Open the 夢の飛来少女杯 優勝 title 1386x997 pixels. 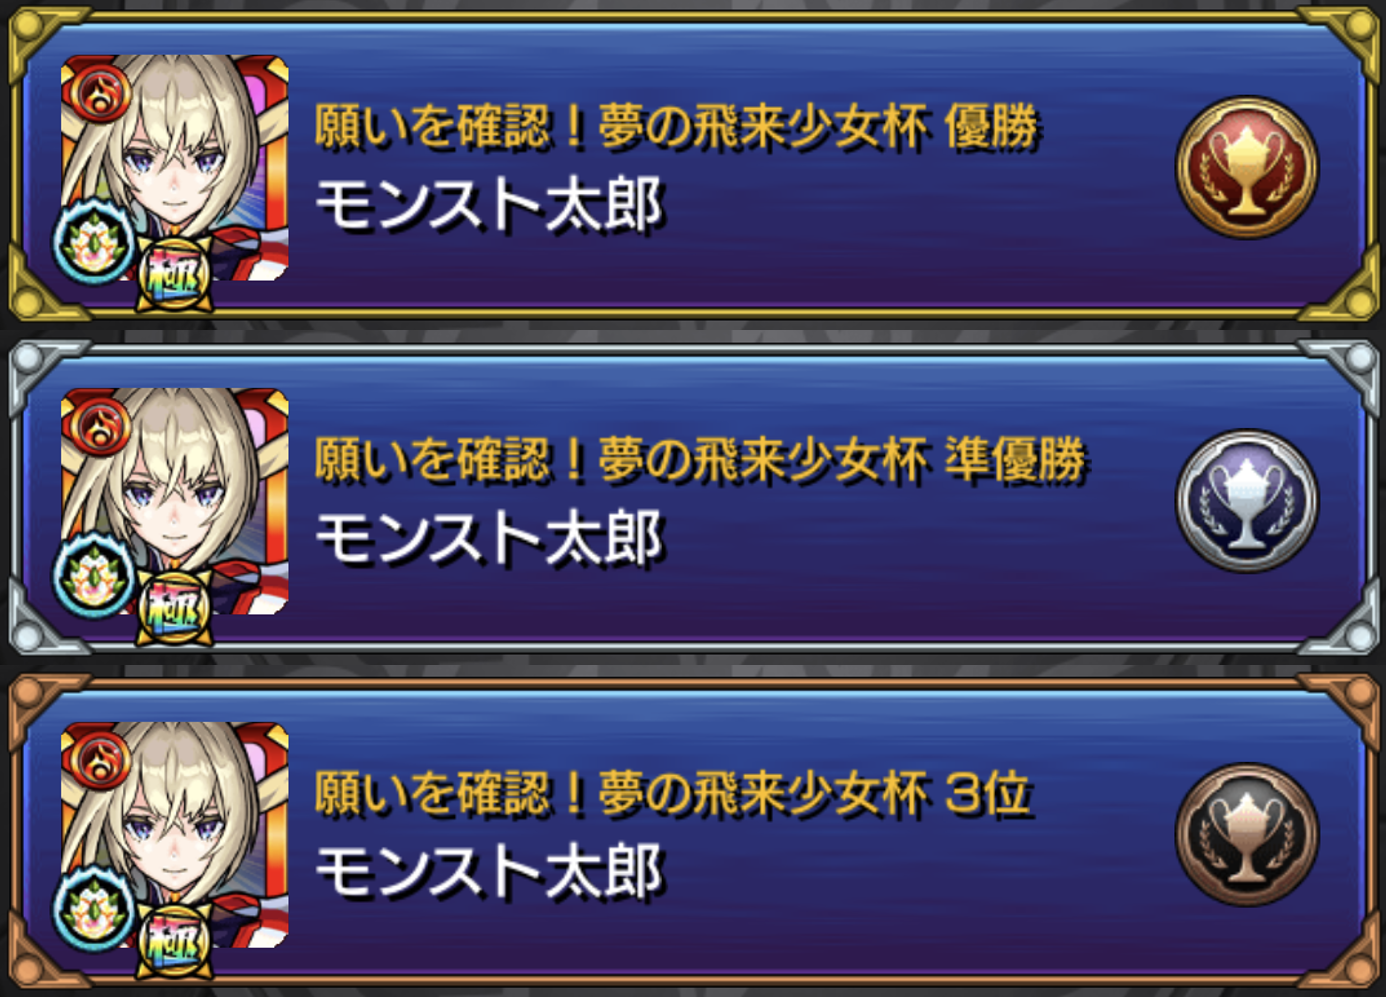[677, 127]
